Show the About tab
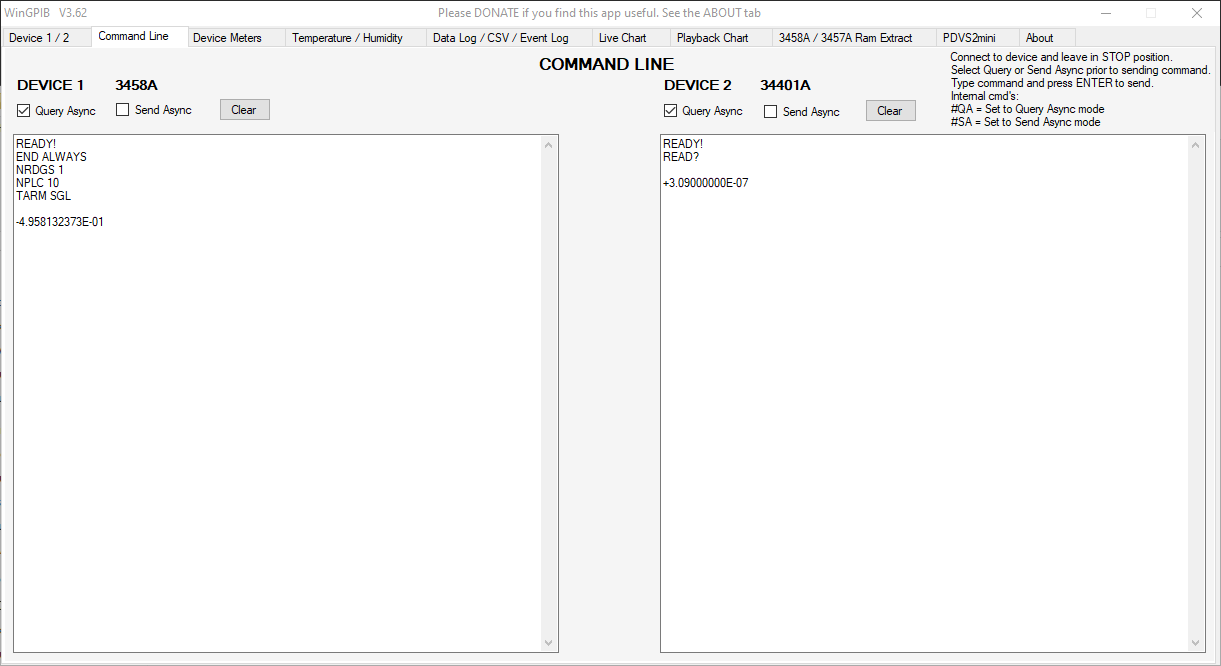 pyautogui.click(x=1039, y=38)
